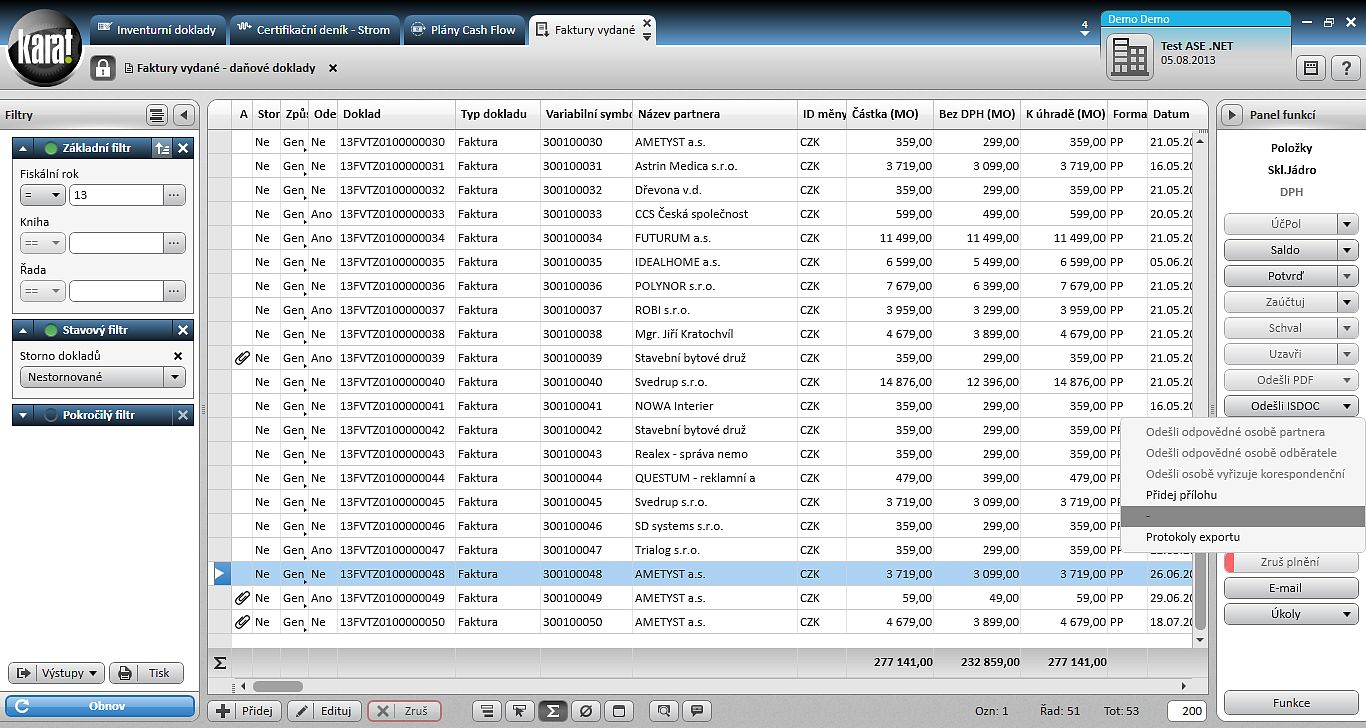Open Fiskální rok value browse button
The width and height of the screenshot is (1366, 728).
click(x=175, y=195)
